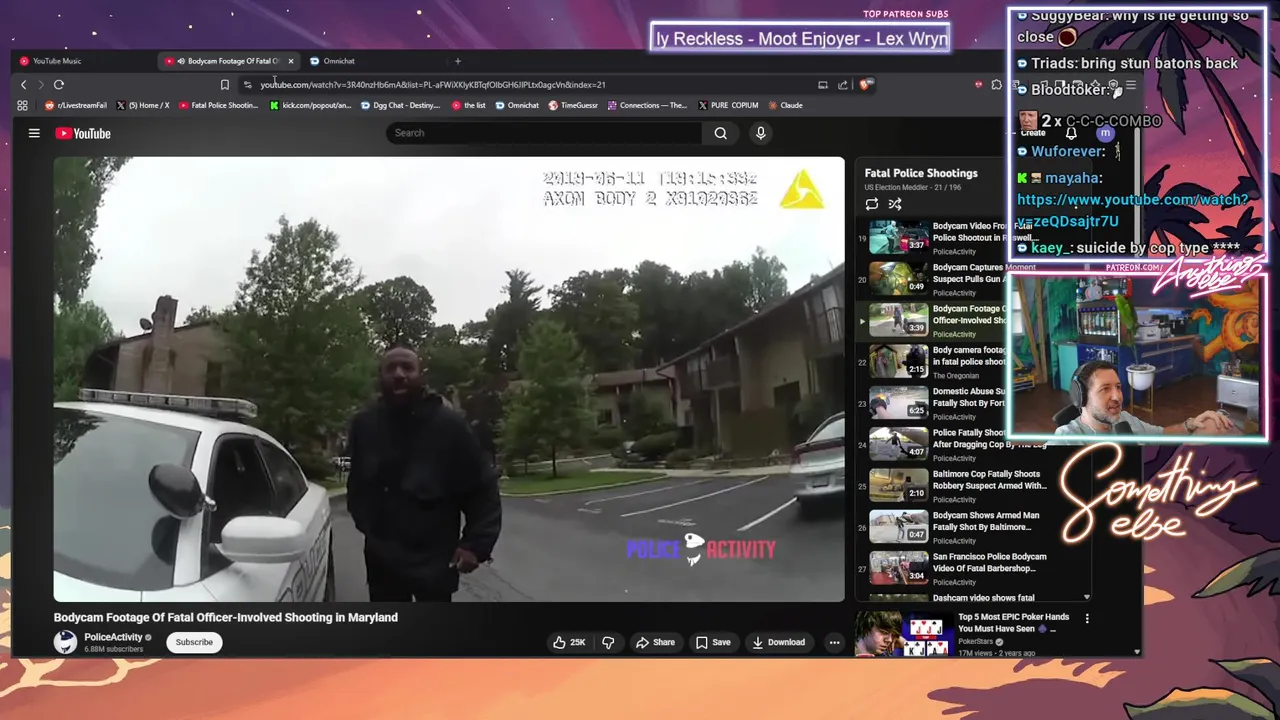Bookmark this page using bookmark icon

point(225,85)
